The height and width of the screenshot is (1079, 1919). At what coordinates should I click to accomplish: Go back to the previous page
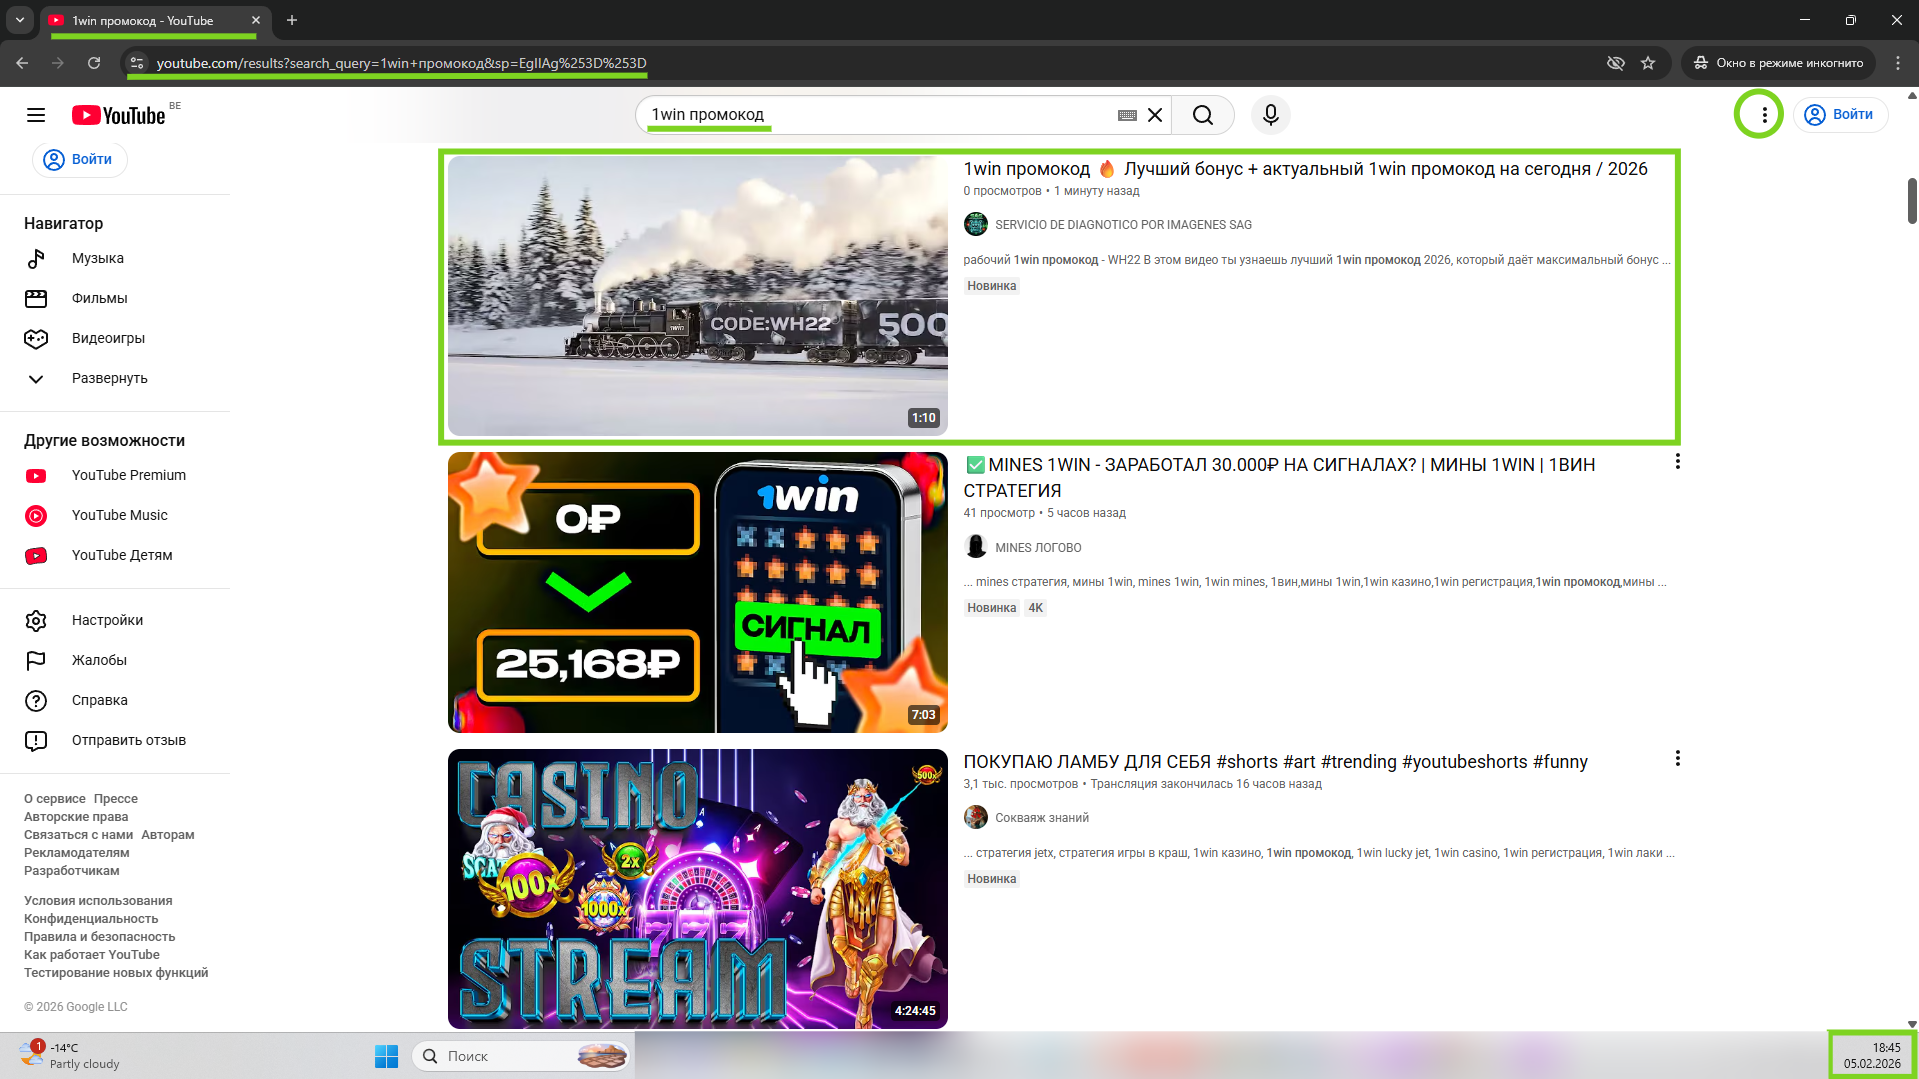[22, 63]
